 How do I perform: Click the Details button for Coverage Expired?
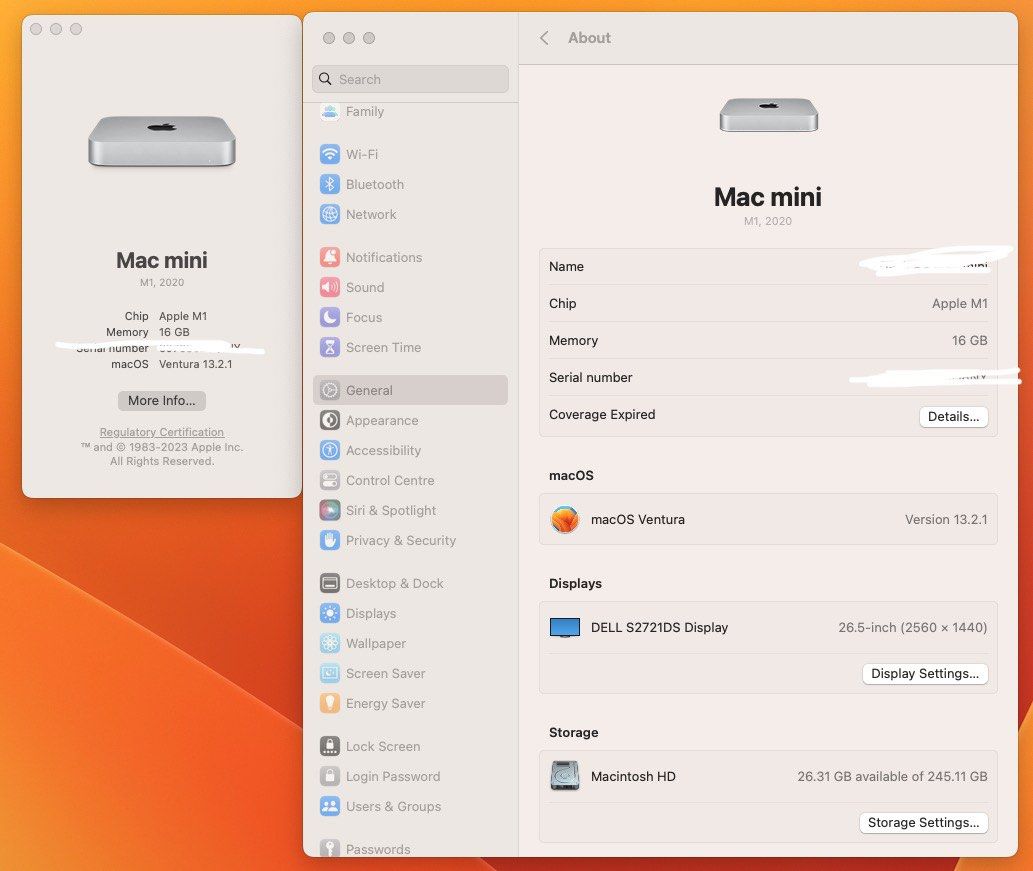(x=952, y=416)
